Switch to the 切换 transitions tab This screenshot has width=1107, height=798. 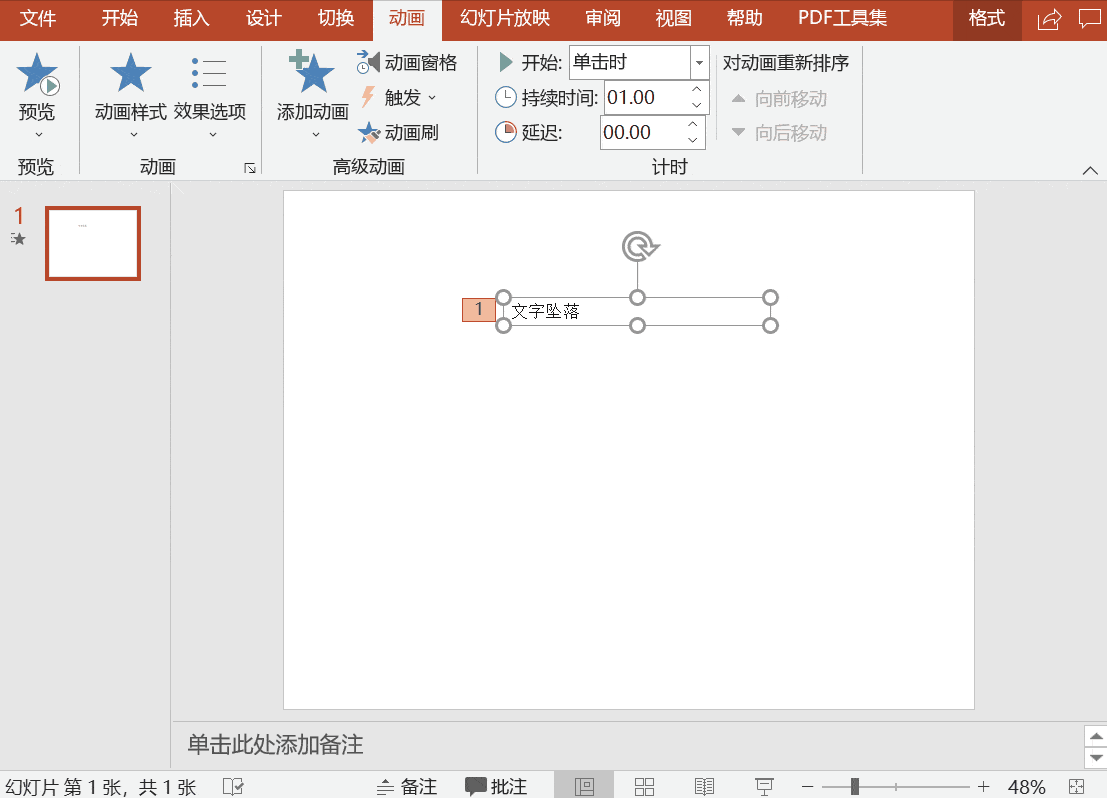coord(334,19)
